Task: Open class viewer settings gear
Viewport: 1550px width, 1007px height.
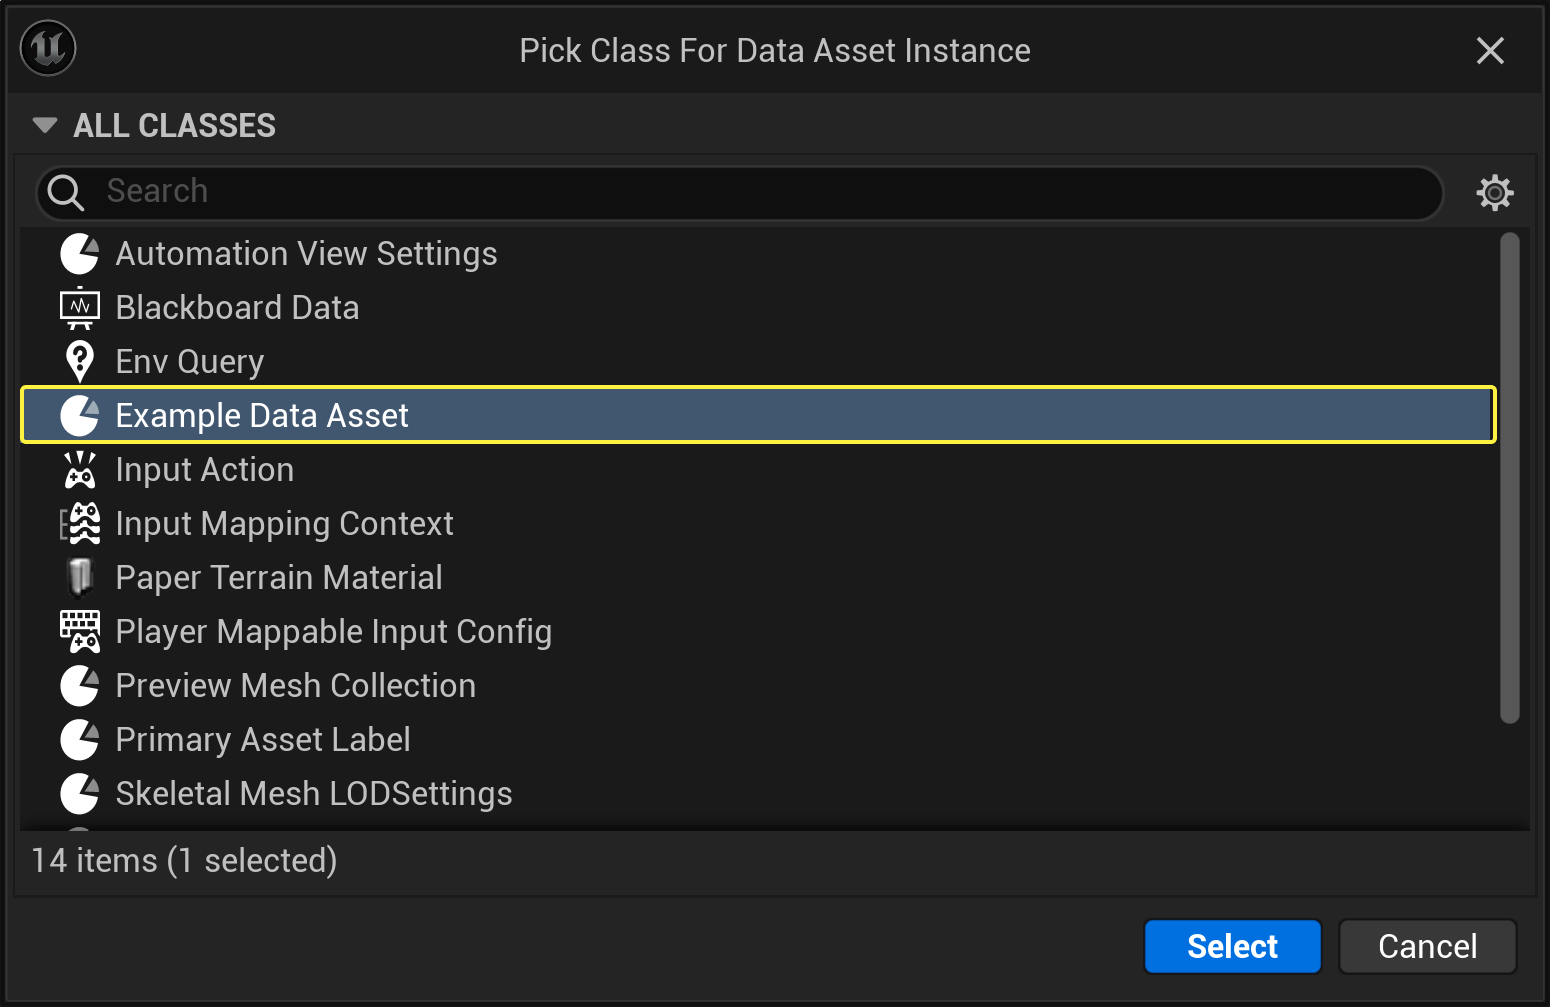Action: (x=1495, y=192)
